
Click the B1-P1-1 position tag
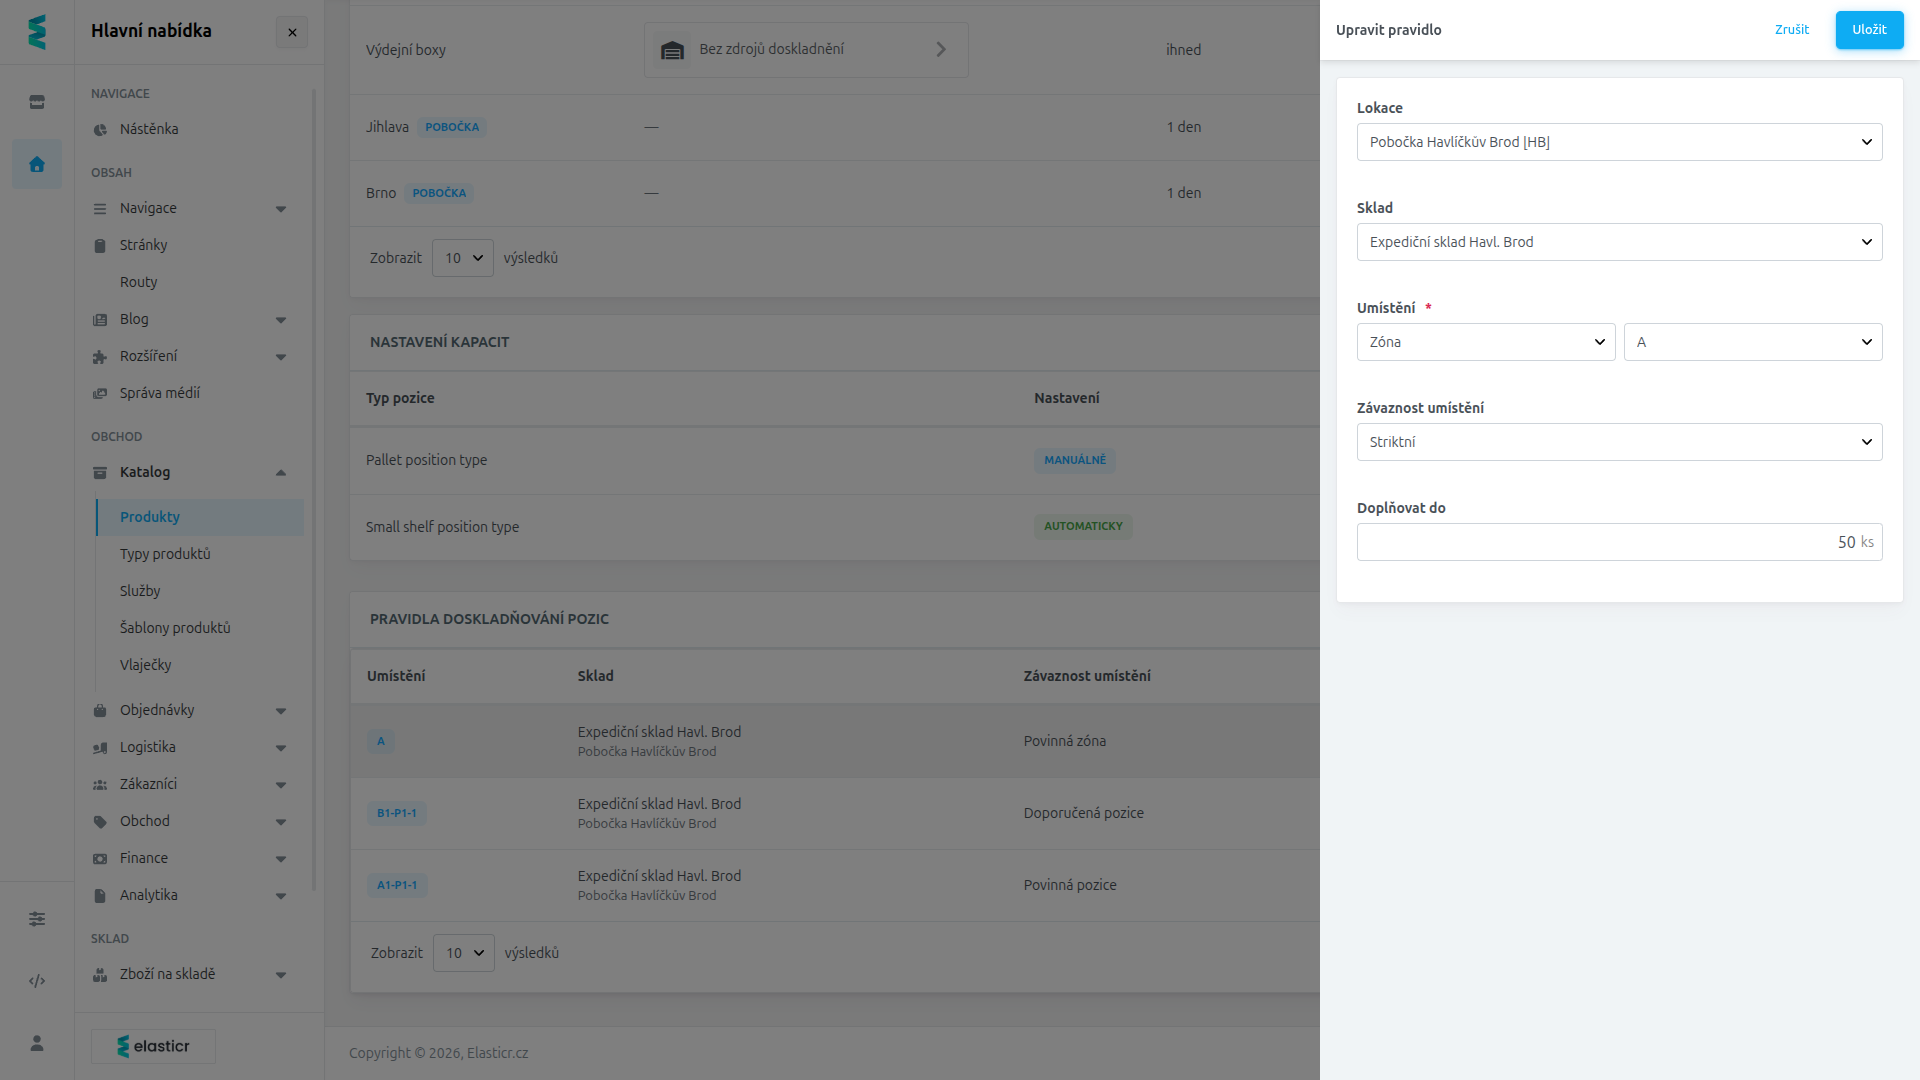point(396,813)
